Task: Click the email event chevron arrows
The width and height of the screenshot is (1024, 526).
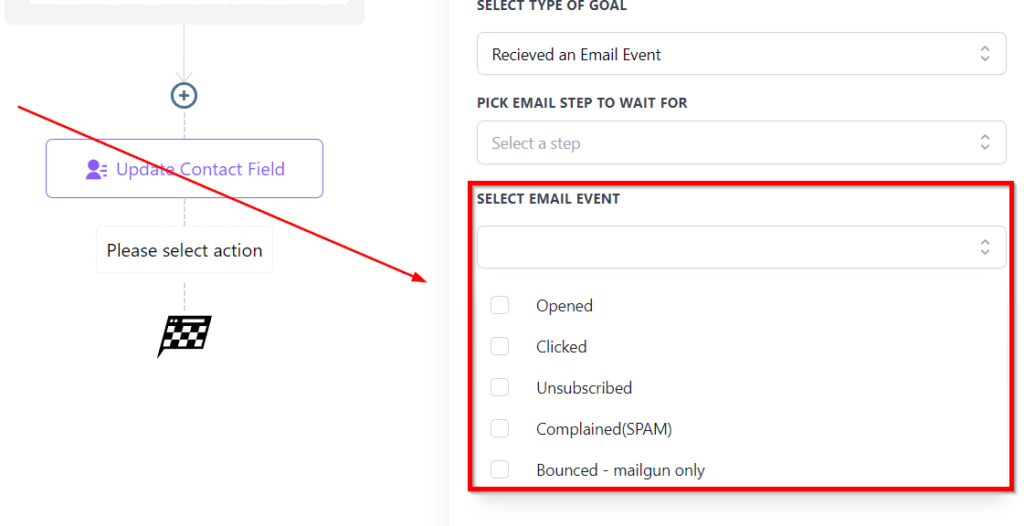Action: (985, 247)
